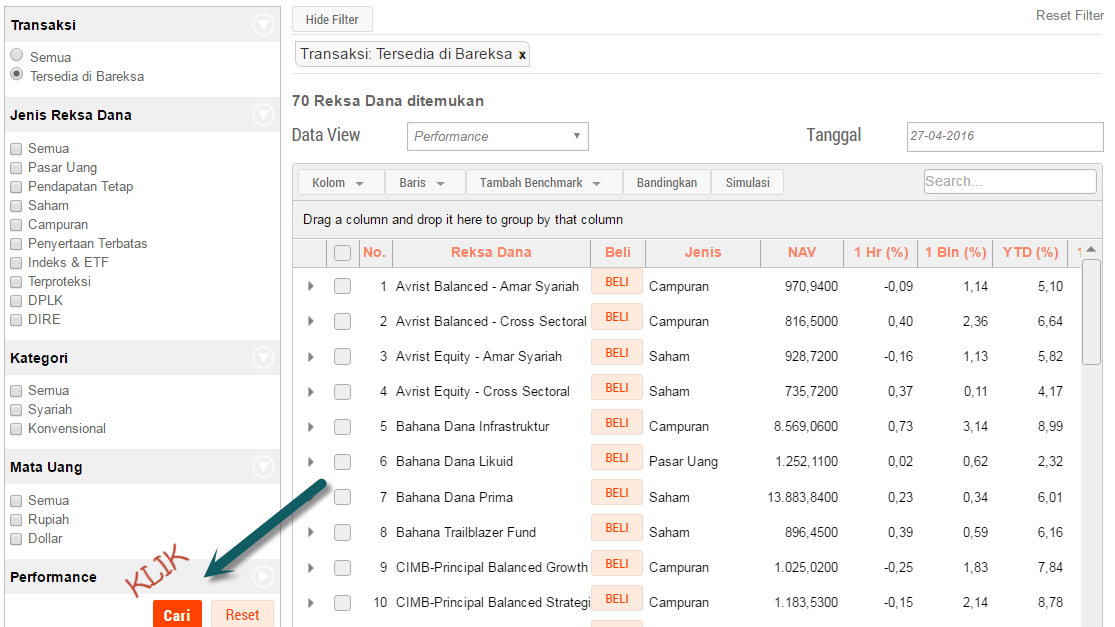Click BELI for Avrist Balanced - Cross Sectoral

coord(617,317)
